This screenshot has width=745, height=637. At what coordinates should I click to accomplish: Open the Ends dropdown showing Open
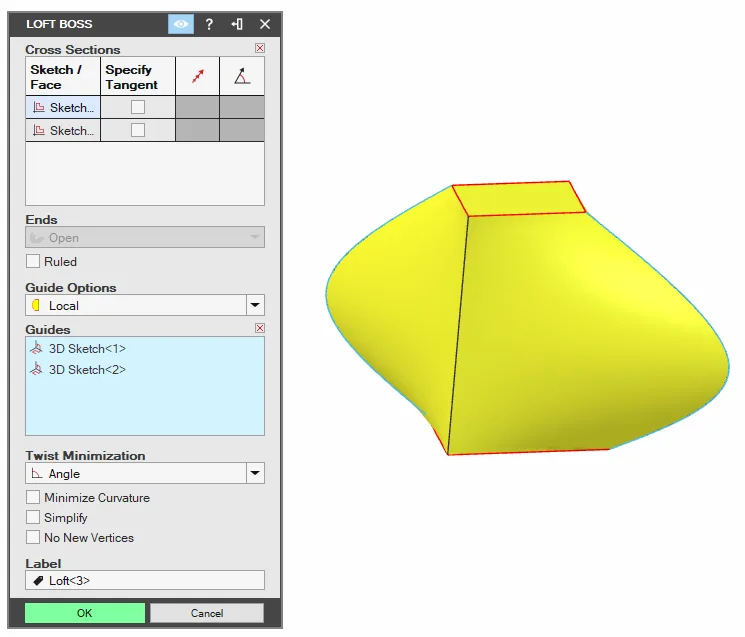[x=145, y=237]
